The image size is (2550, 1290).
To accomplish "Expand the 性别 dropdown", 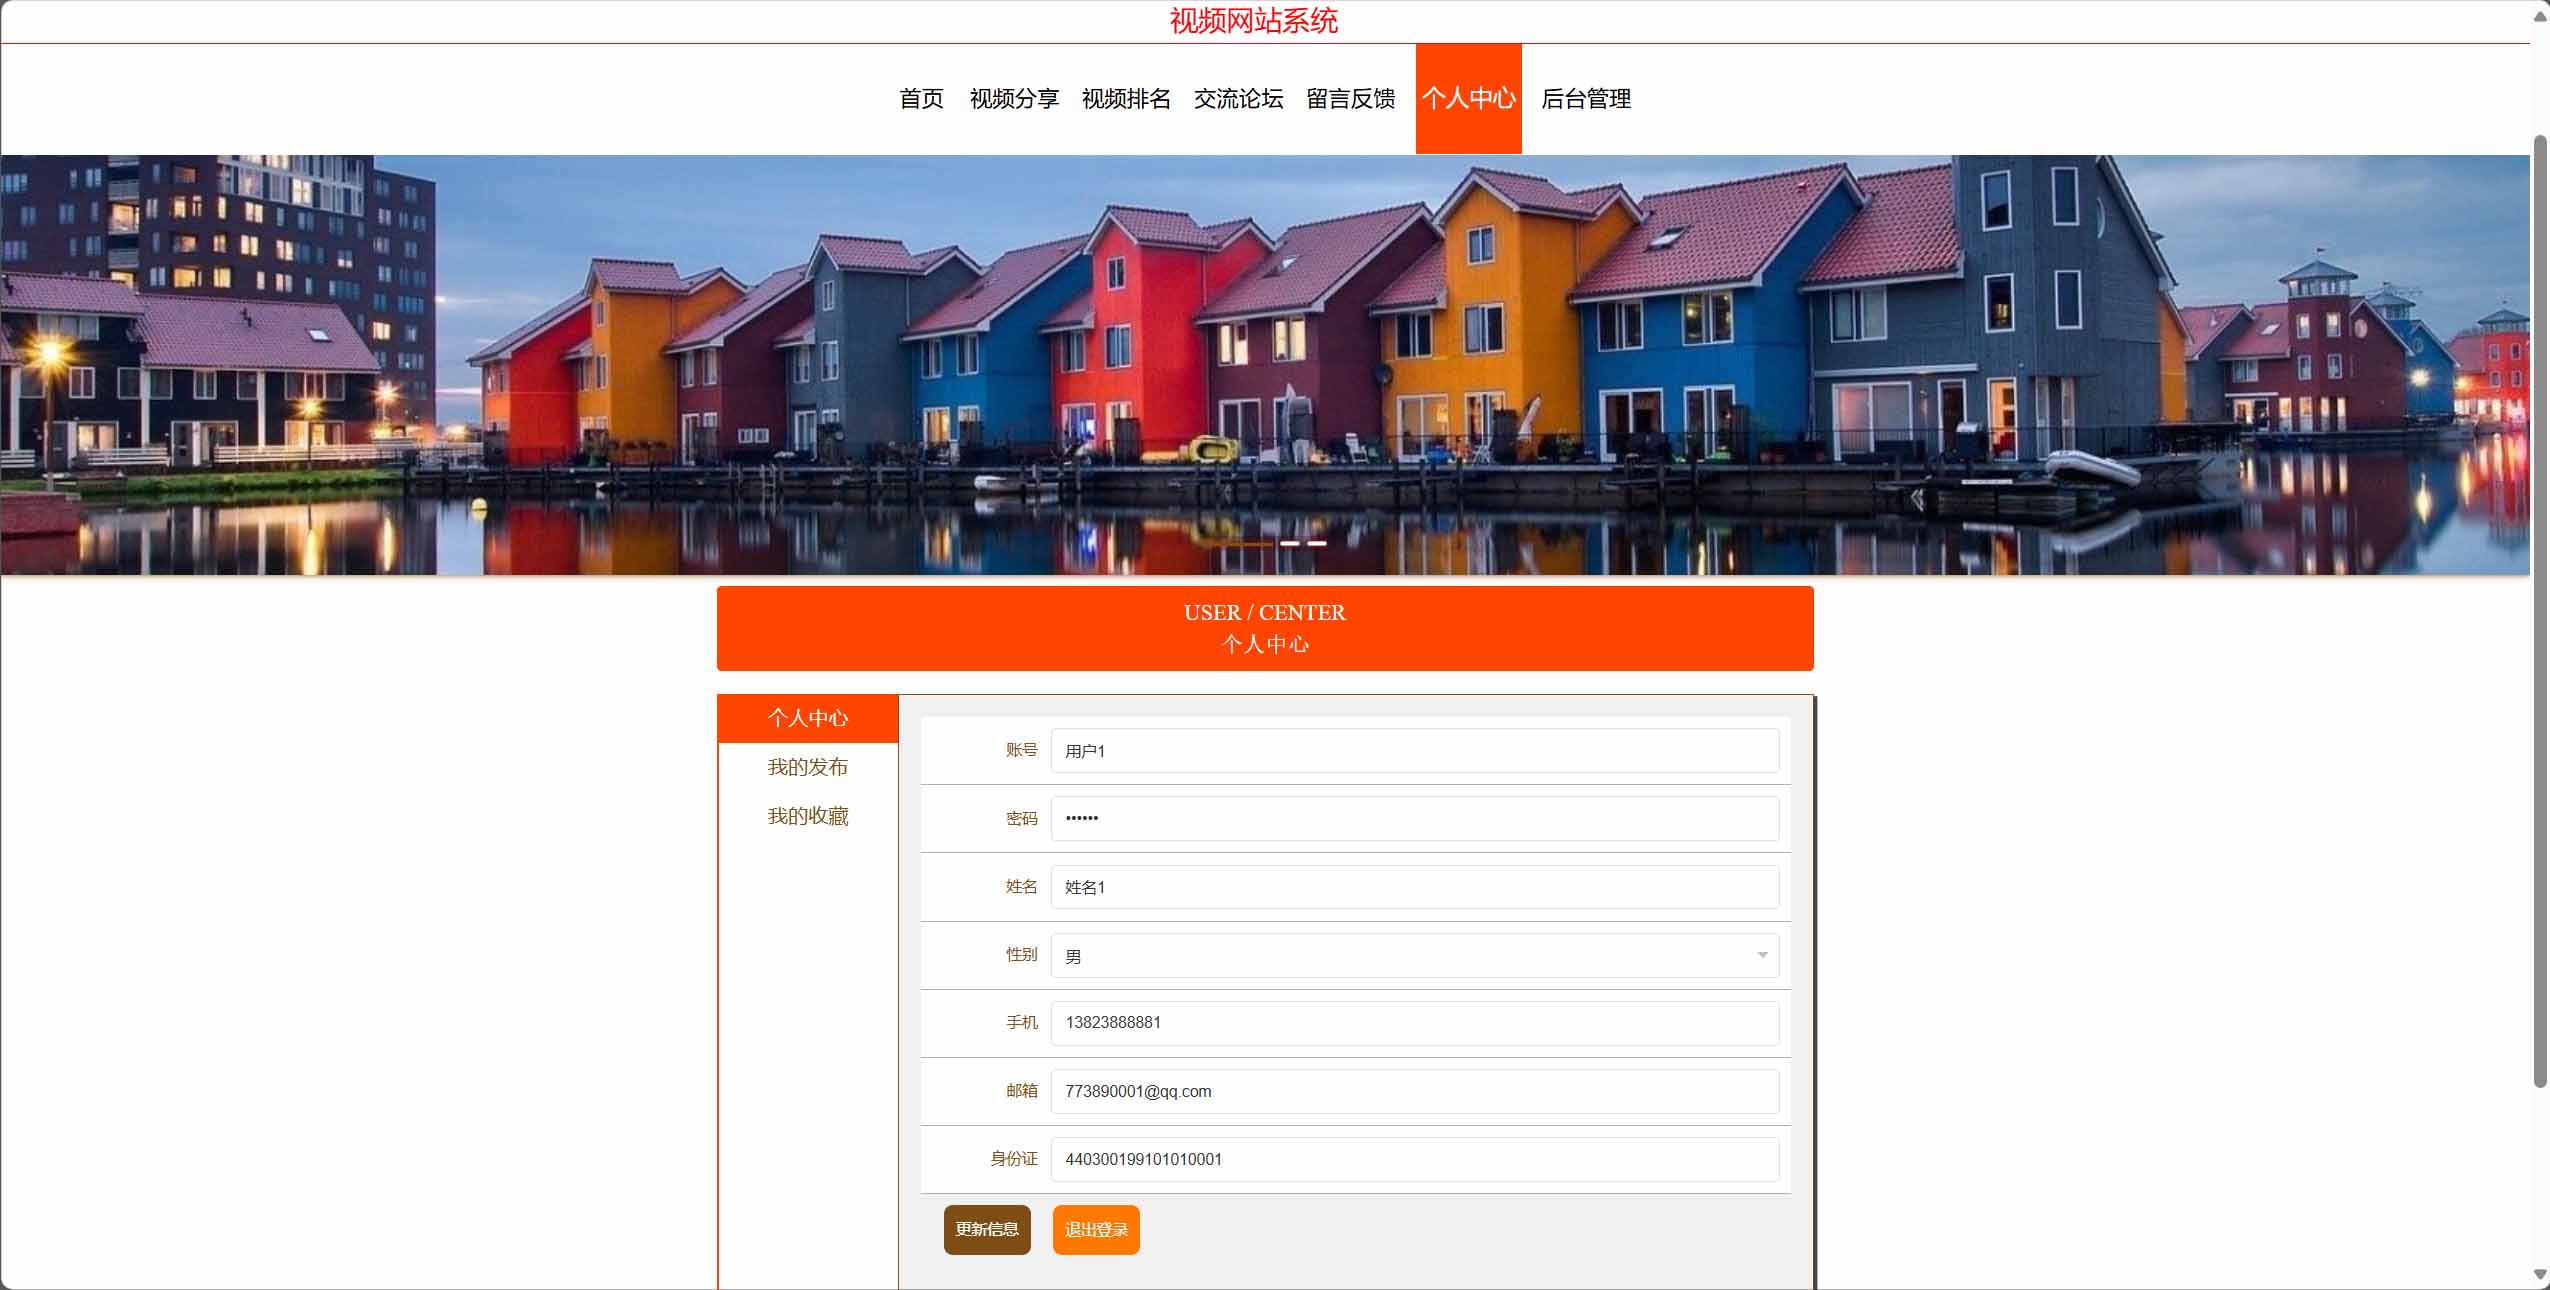I will click(x=1415, y=955).
